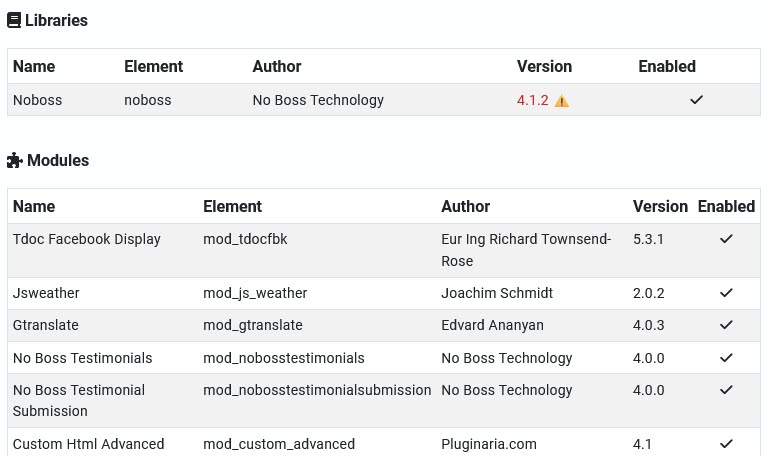Click the Modules puzzle piece icon

pos(14,160)
